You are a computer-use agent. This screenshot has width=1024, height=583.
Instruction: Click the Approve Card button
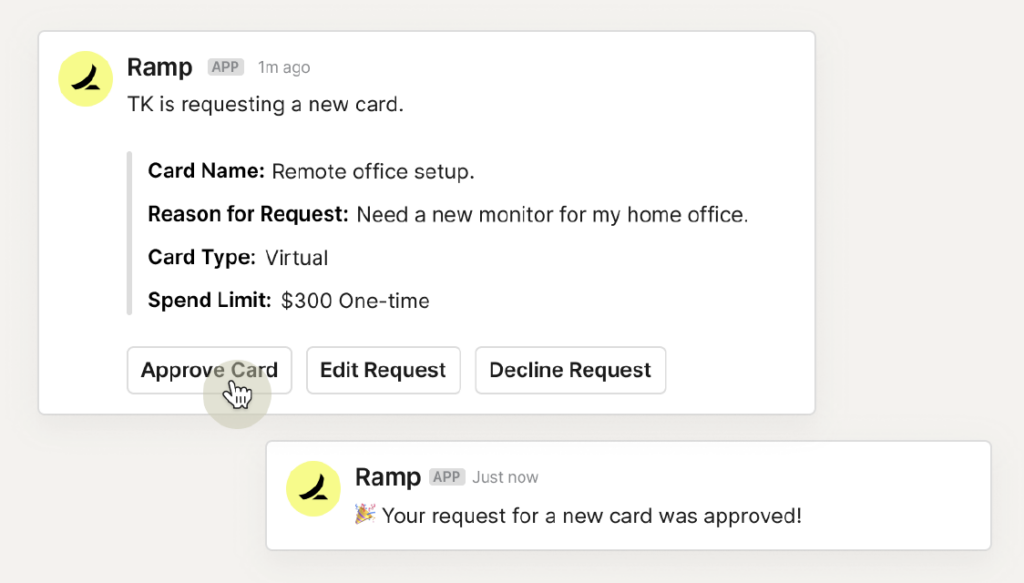[209, 370]
